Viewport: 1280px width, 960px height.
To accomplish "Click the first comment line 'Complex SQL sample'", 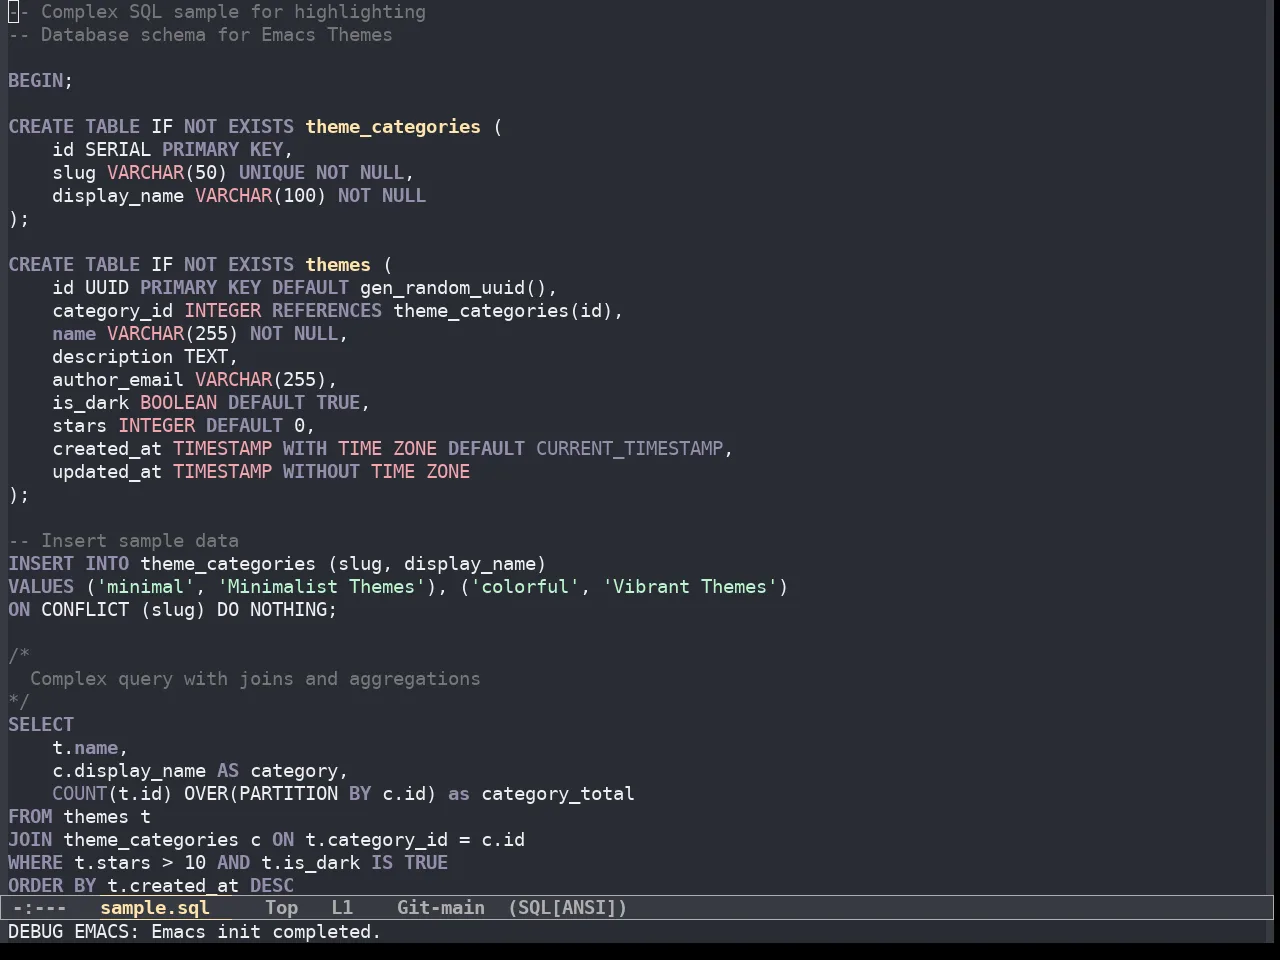I will click(217, 12).
